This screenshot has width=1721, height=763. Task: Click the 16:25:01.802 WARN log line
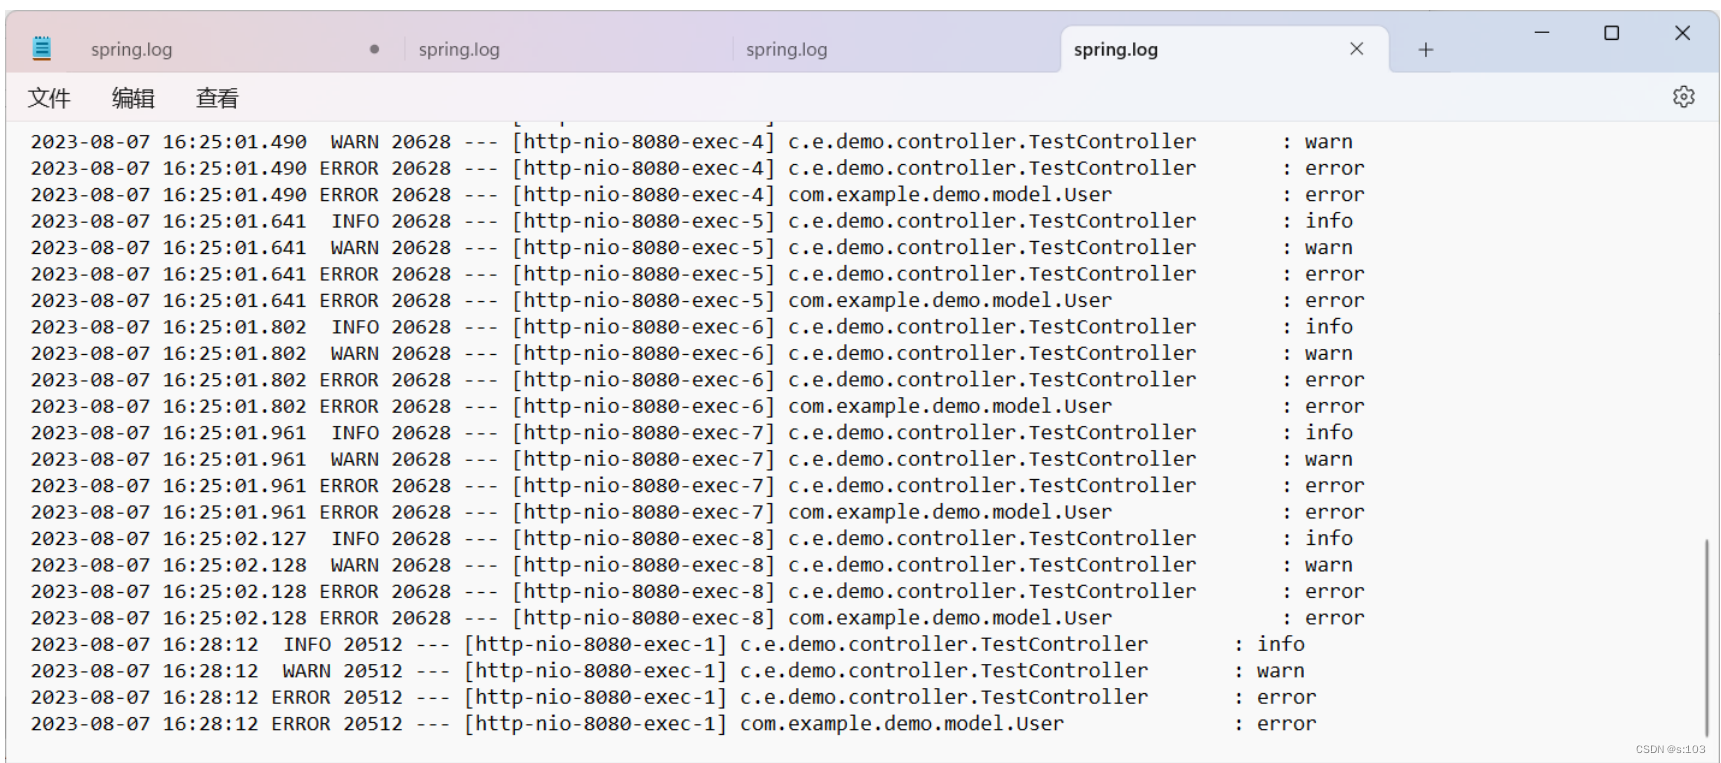point(691,354)
